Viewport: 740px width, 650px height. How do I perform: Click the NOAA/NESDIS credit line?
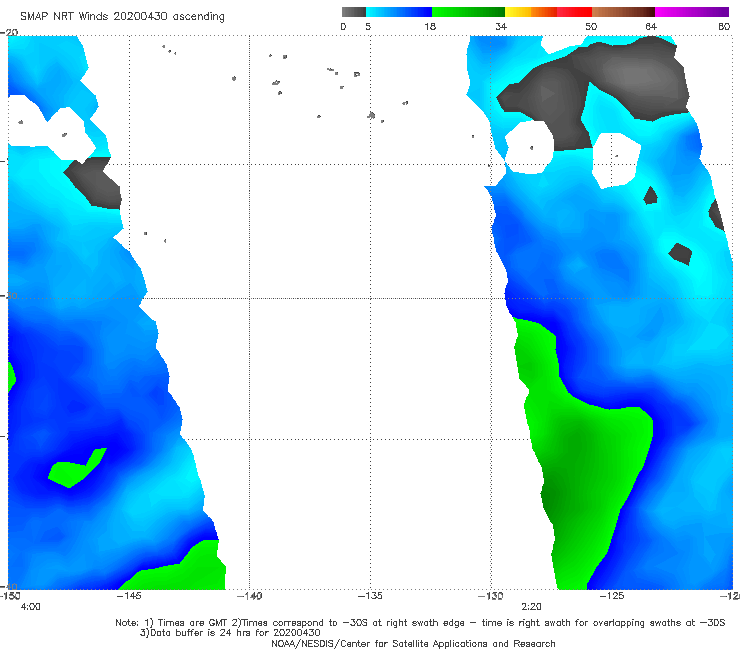(413, 643)
